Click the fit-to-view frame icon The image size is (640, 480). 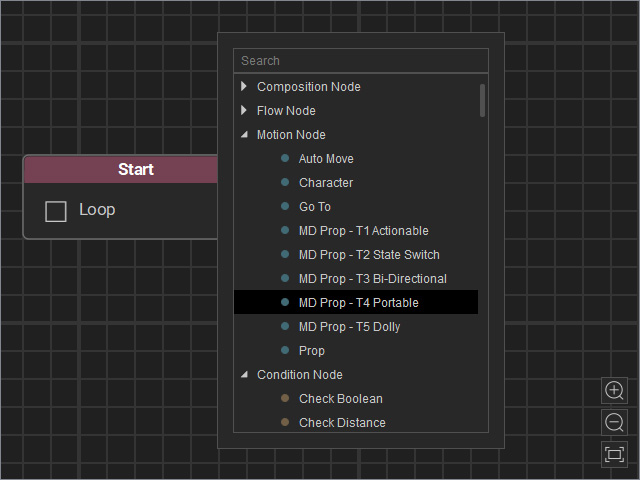tap(614, 454)
